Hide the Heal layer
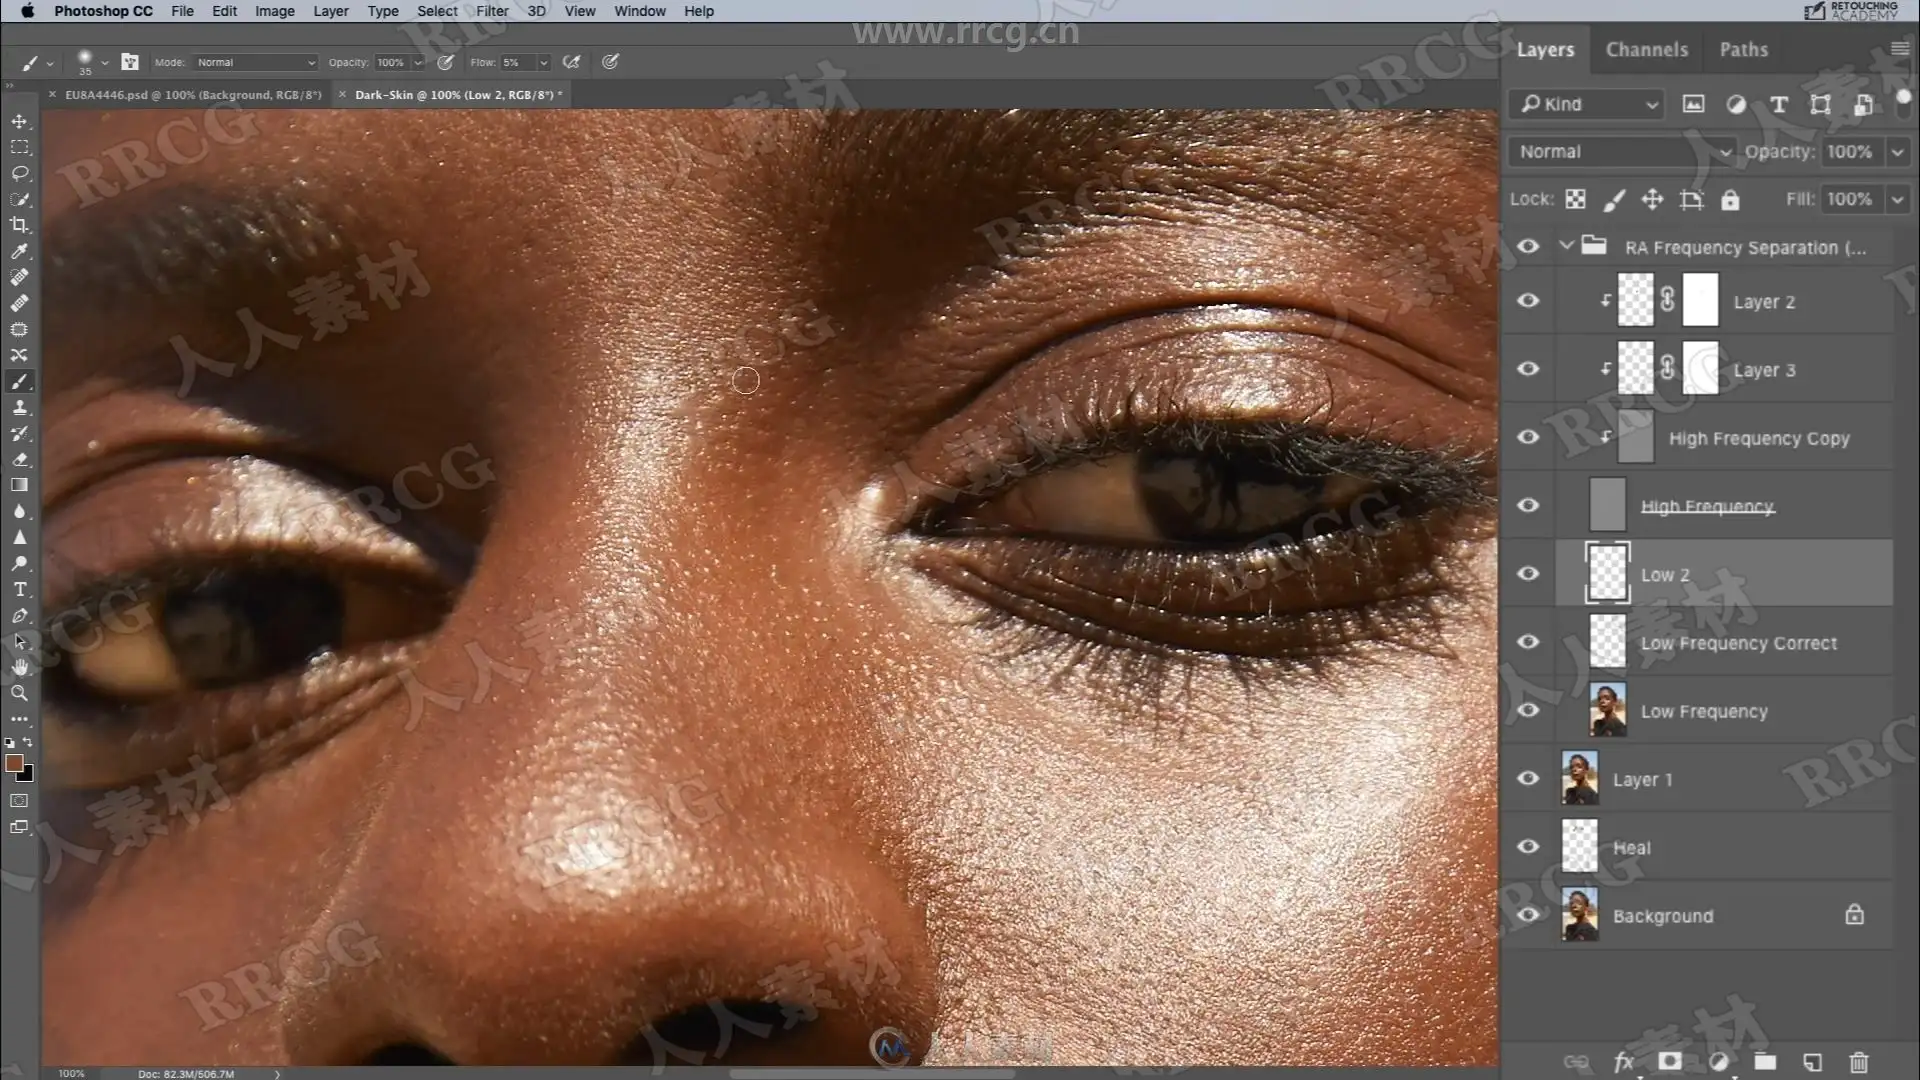The image size is (1920, 1080). (1528, 847)
